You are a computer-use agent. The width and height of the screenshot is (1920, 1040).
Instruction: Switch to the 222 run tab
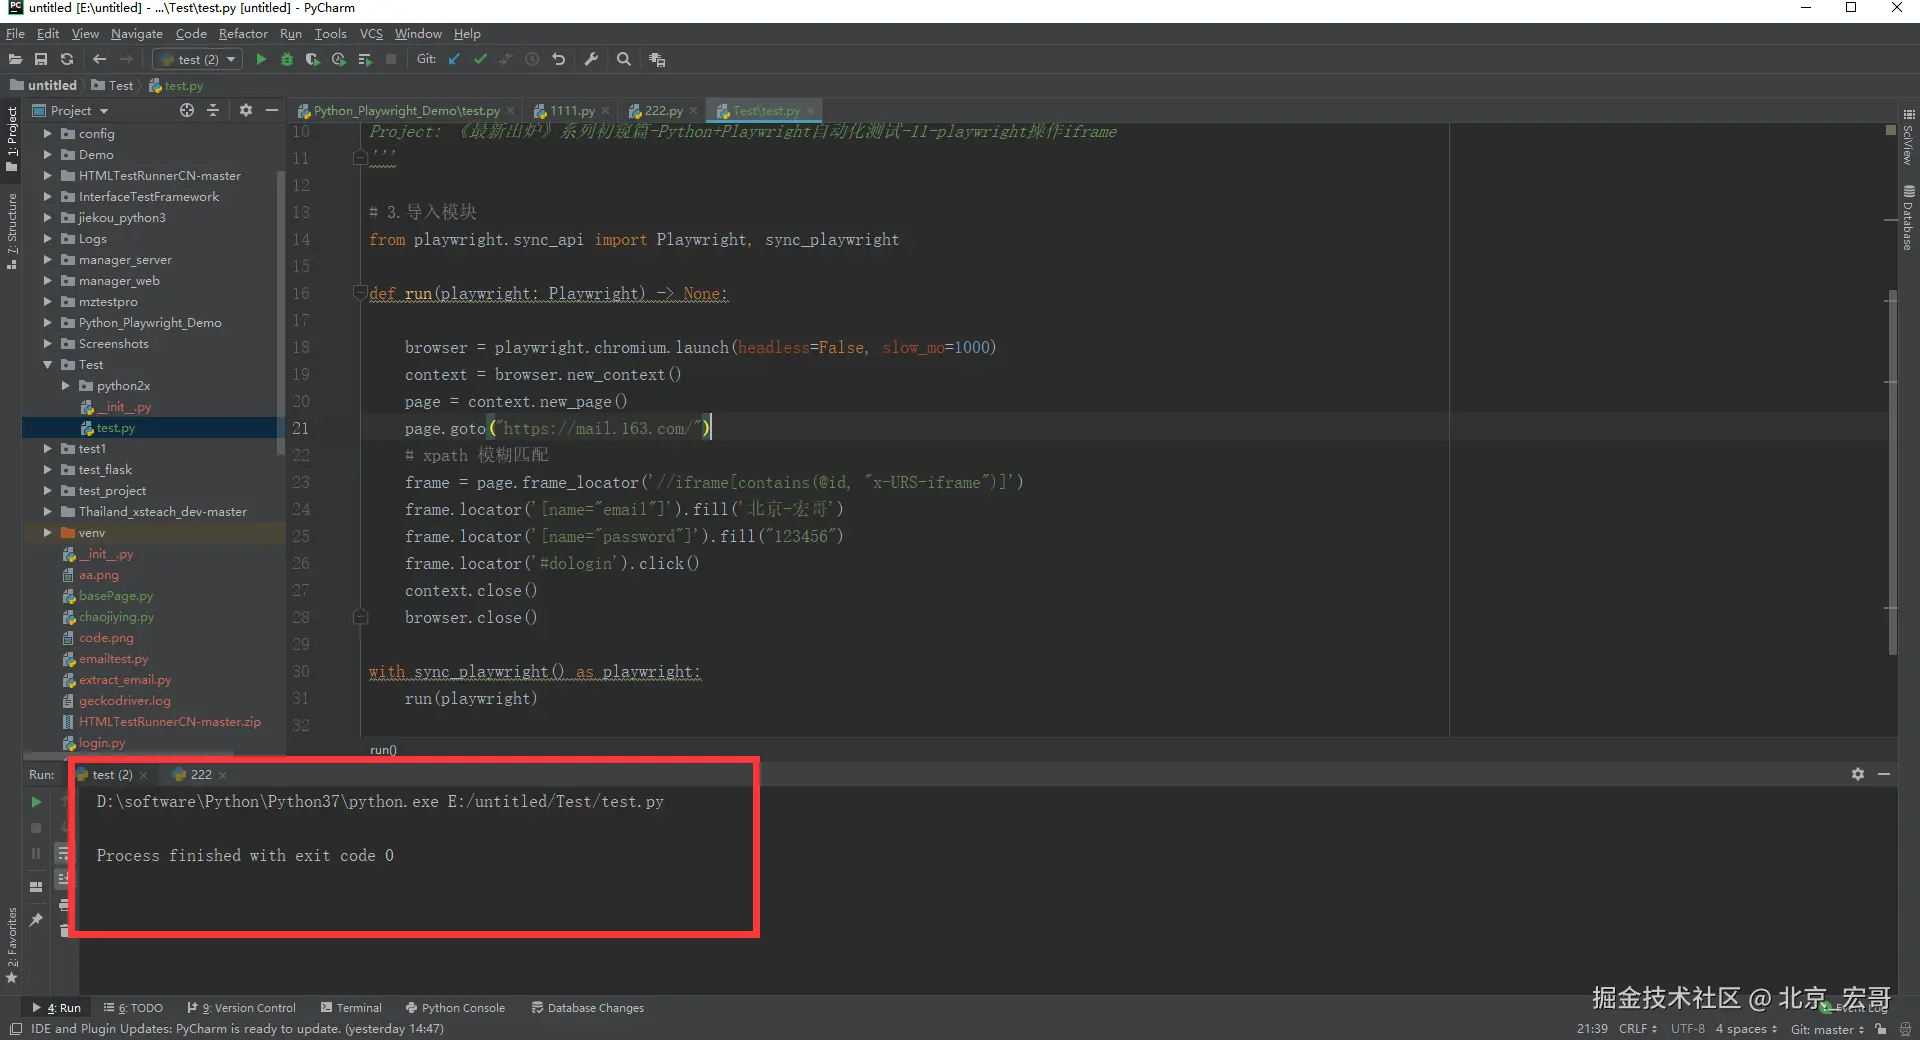(x=201, y=775)
